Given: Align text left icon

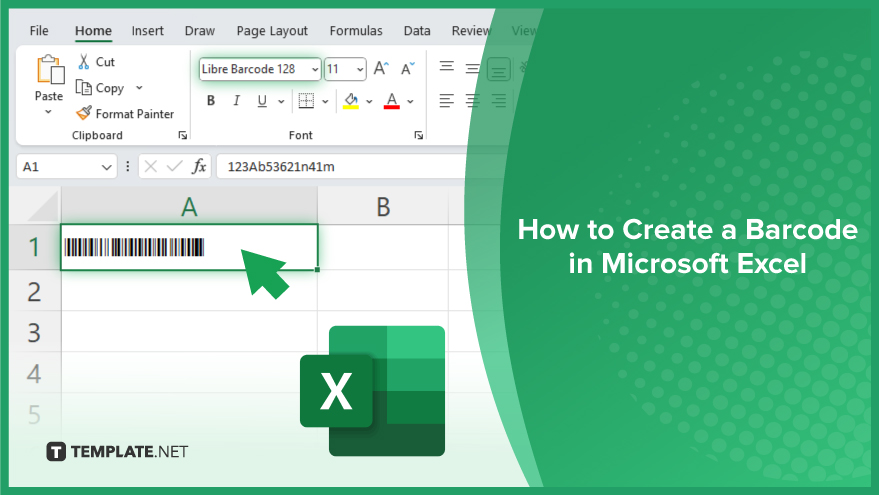Looking at the screenshot, I should pyautogui.click(x=447, y=101).
